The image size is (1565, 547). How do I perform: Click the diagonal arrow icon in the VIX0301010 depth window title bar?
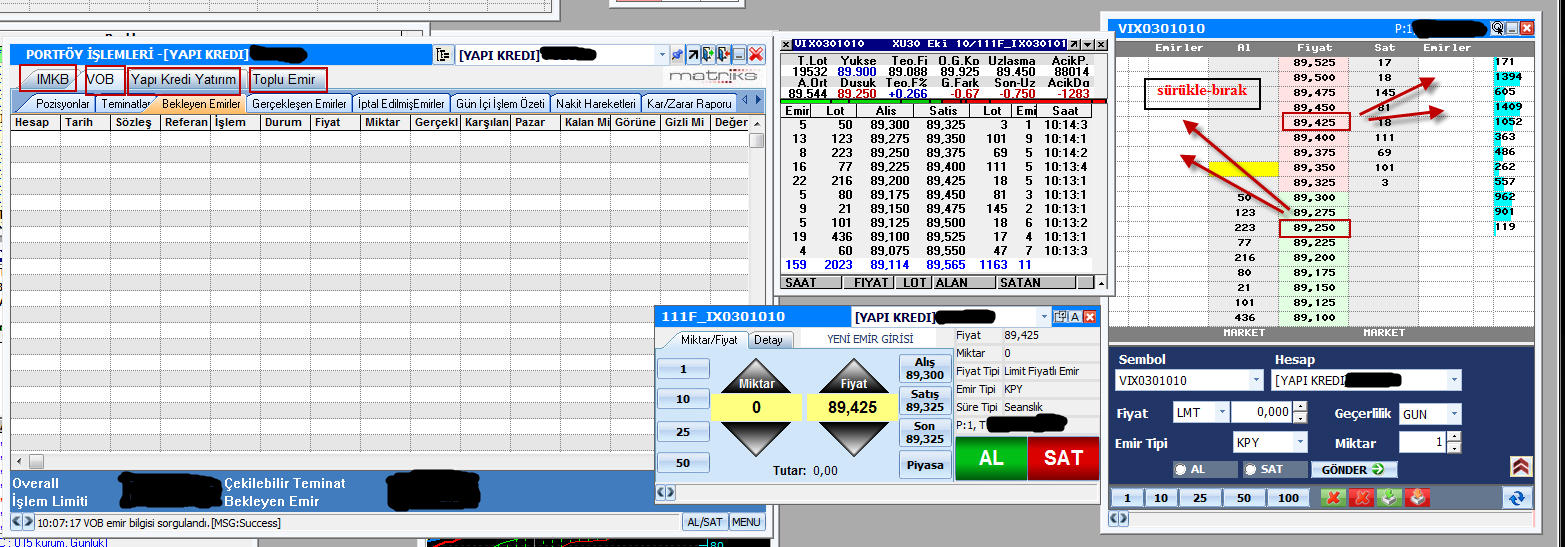click(1074, 44)
